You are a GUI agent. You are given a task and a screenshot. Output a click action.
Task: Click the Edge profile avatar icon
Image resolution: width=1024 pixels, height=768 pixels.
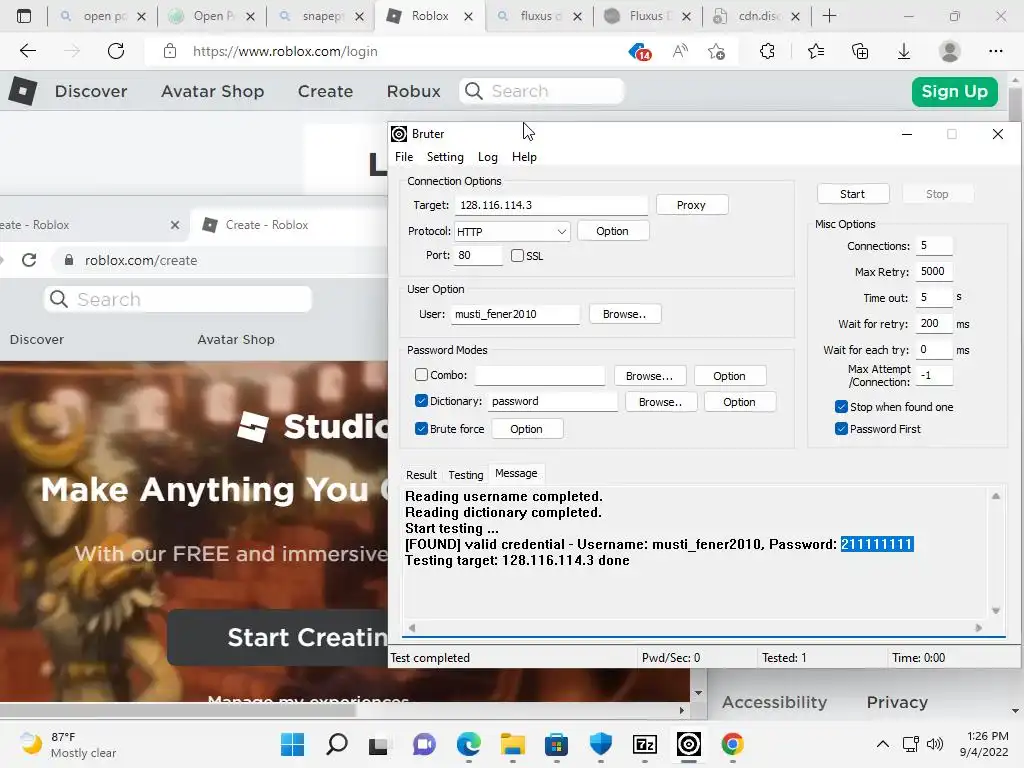tap(950, 51)
